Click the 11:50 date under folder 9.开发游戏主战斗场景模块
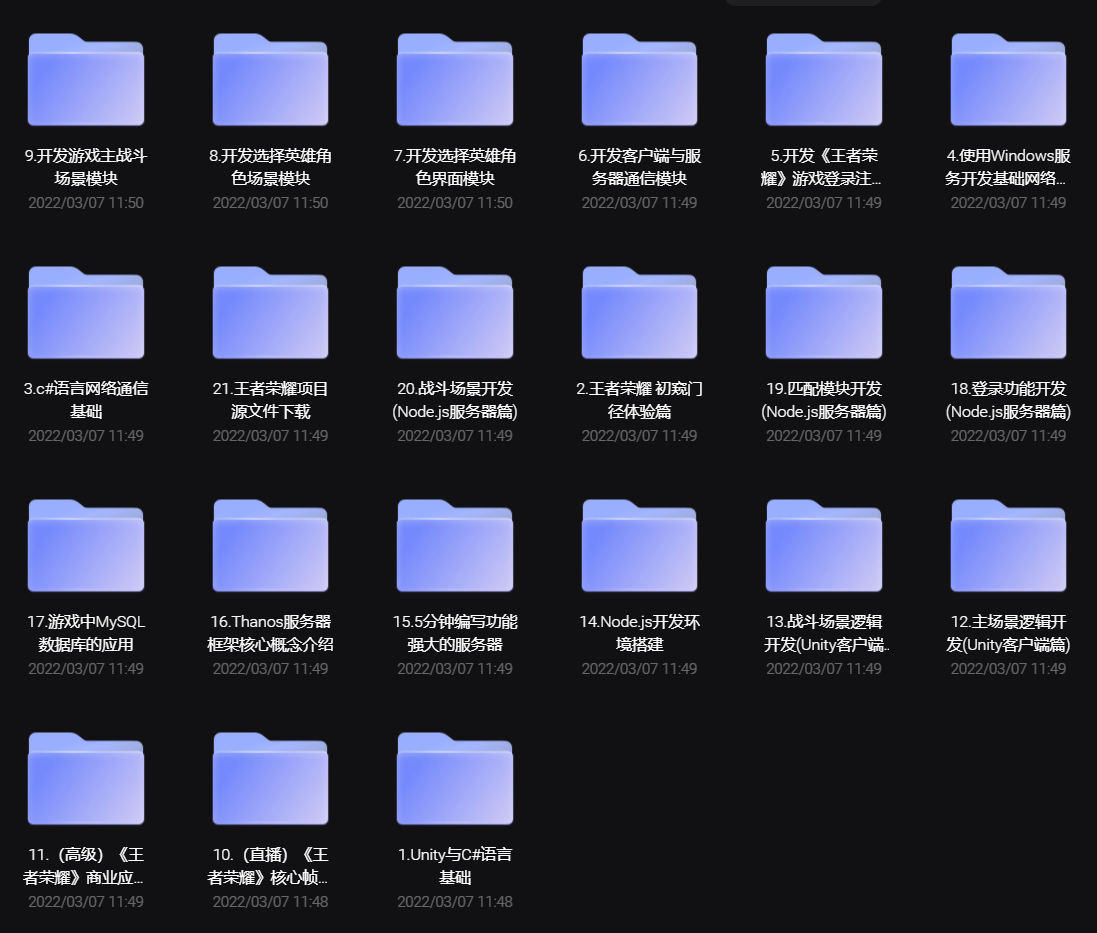The image size is (1097, 933). point(86,203)
